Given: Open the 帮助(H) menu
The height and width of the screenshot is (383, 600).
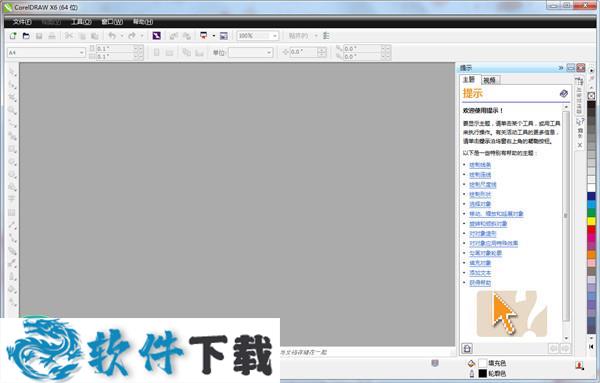Looking at the screenshot, I should [143, 22].
